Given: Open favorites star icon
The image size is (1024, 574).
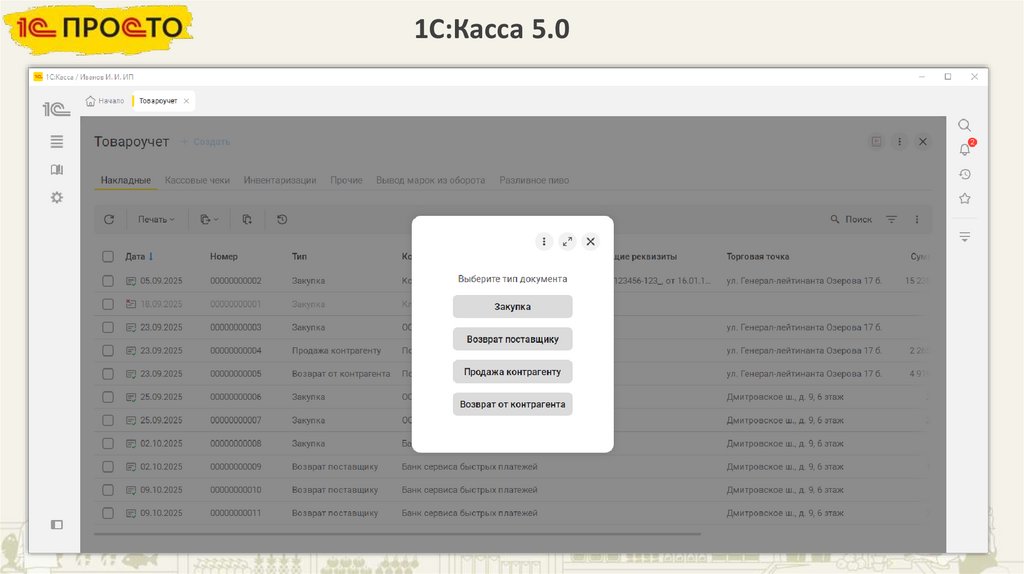Looking at the screenshot, I should tap(965, 199).
